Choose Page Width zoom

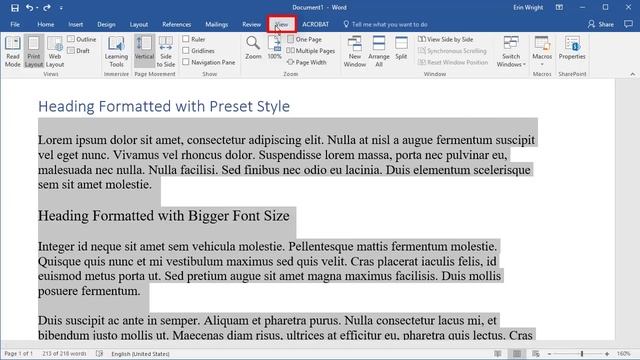pyautogui.click(x=307, y=62)
